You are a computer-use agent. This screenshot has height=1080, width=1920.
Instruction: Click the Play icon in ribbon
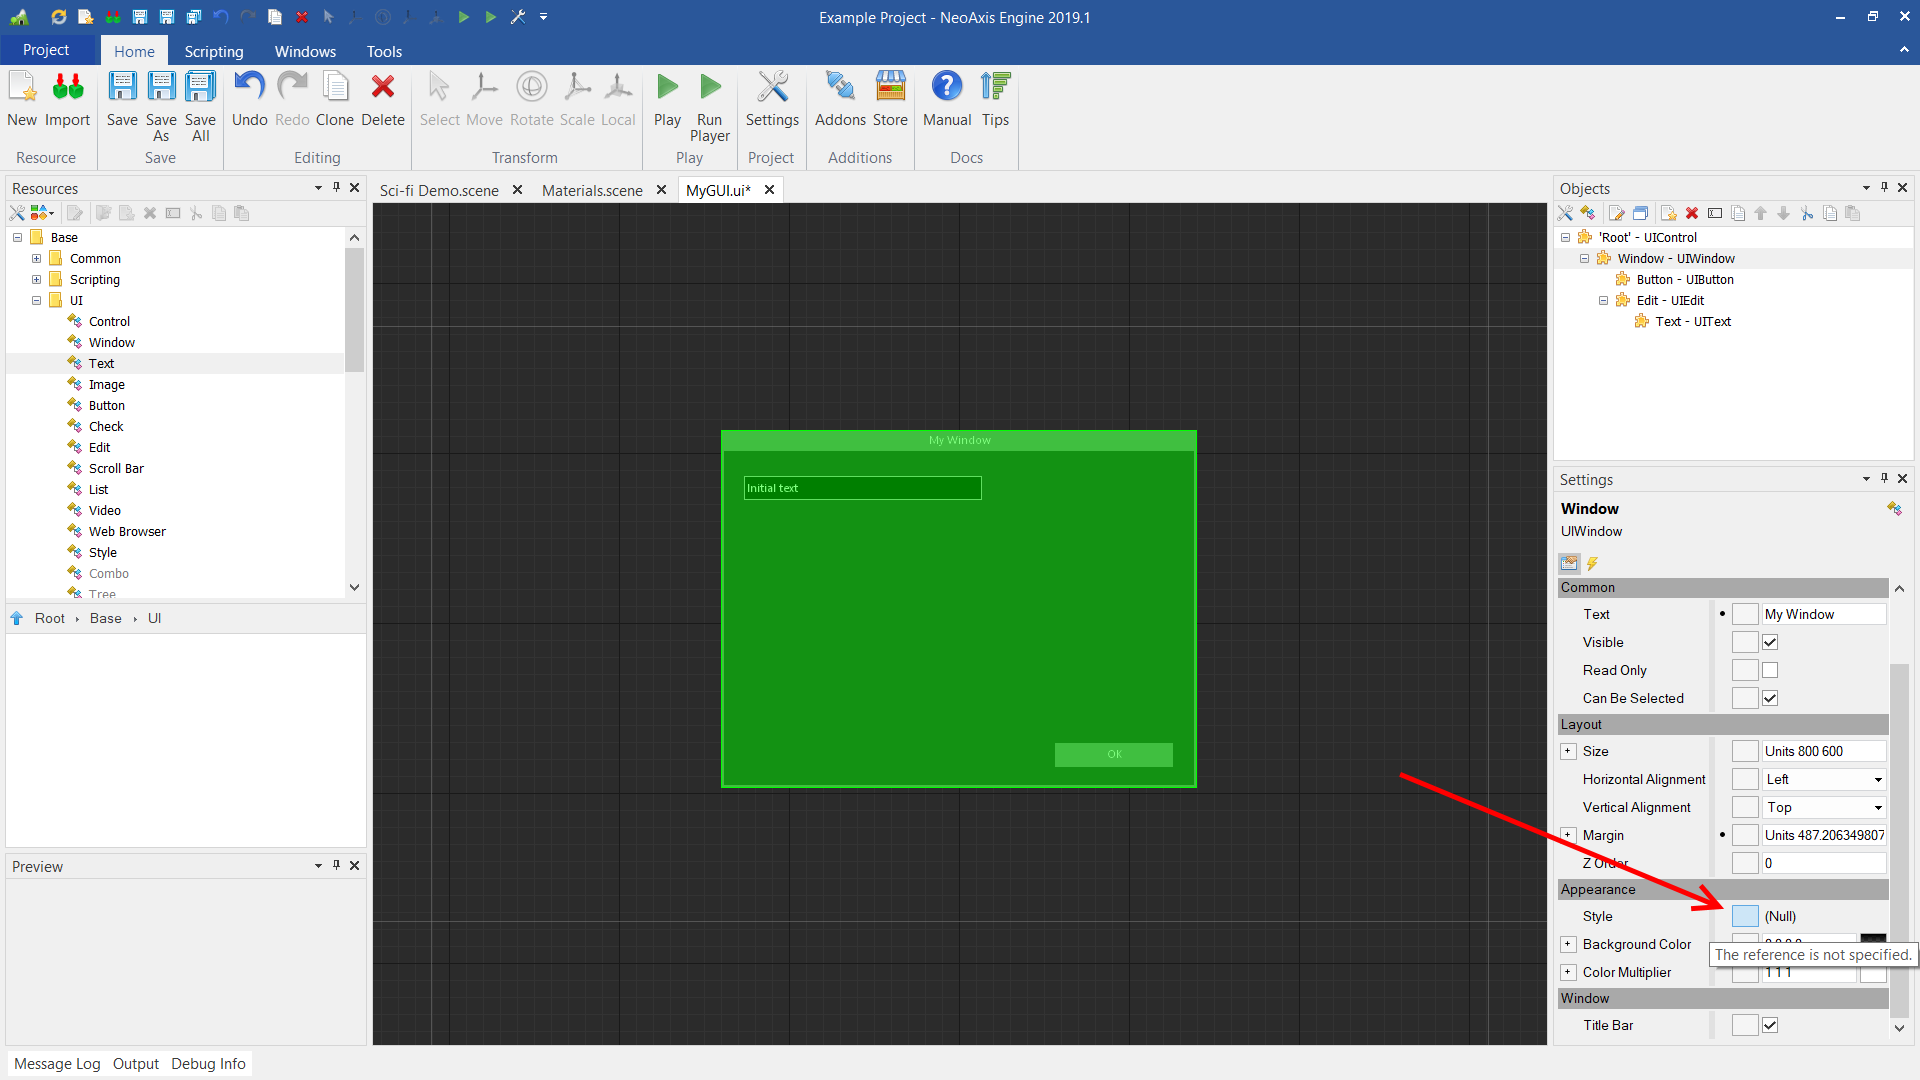pyautogui.click(x=667, y=88)
